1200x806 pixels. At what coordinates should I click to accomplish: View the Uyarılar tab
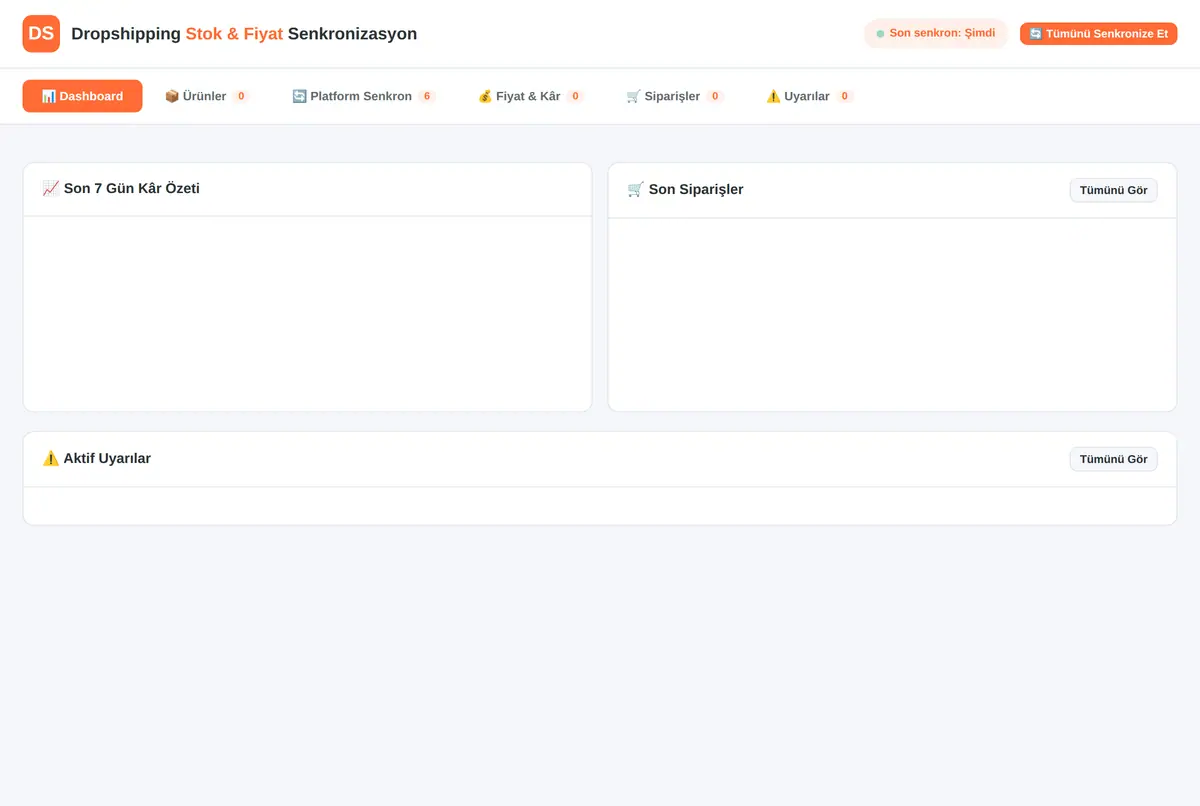pos(810,96)
